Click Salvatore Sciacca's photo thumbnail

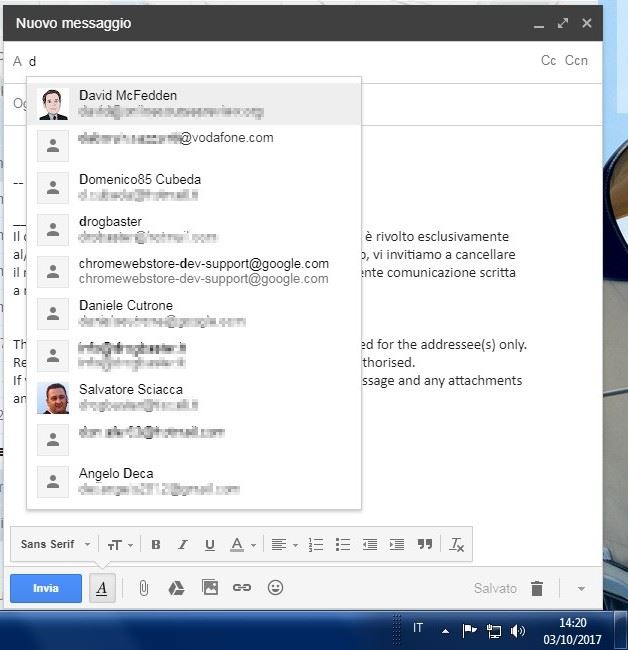click(53, 398)
